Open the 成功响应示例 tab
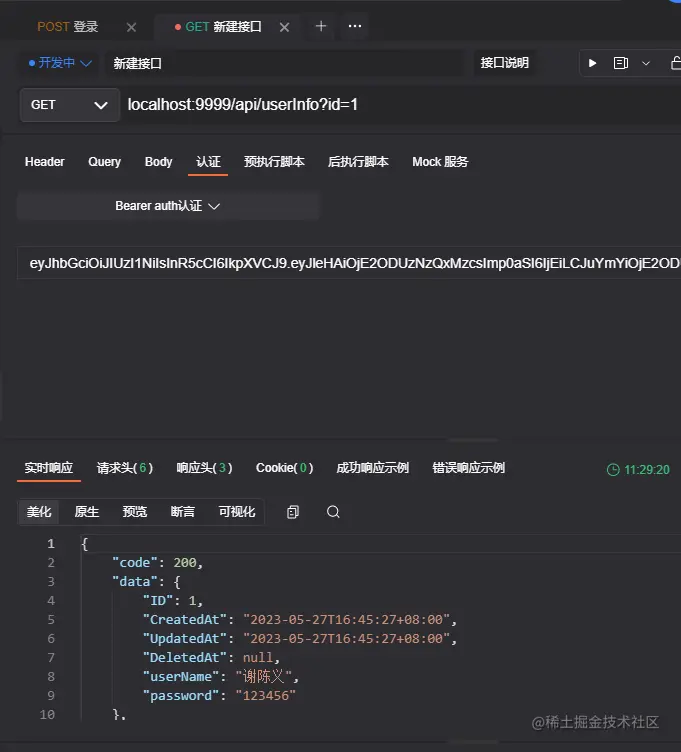681x752 pixels. click(x=373, y=468)
